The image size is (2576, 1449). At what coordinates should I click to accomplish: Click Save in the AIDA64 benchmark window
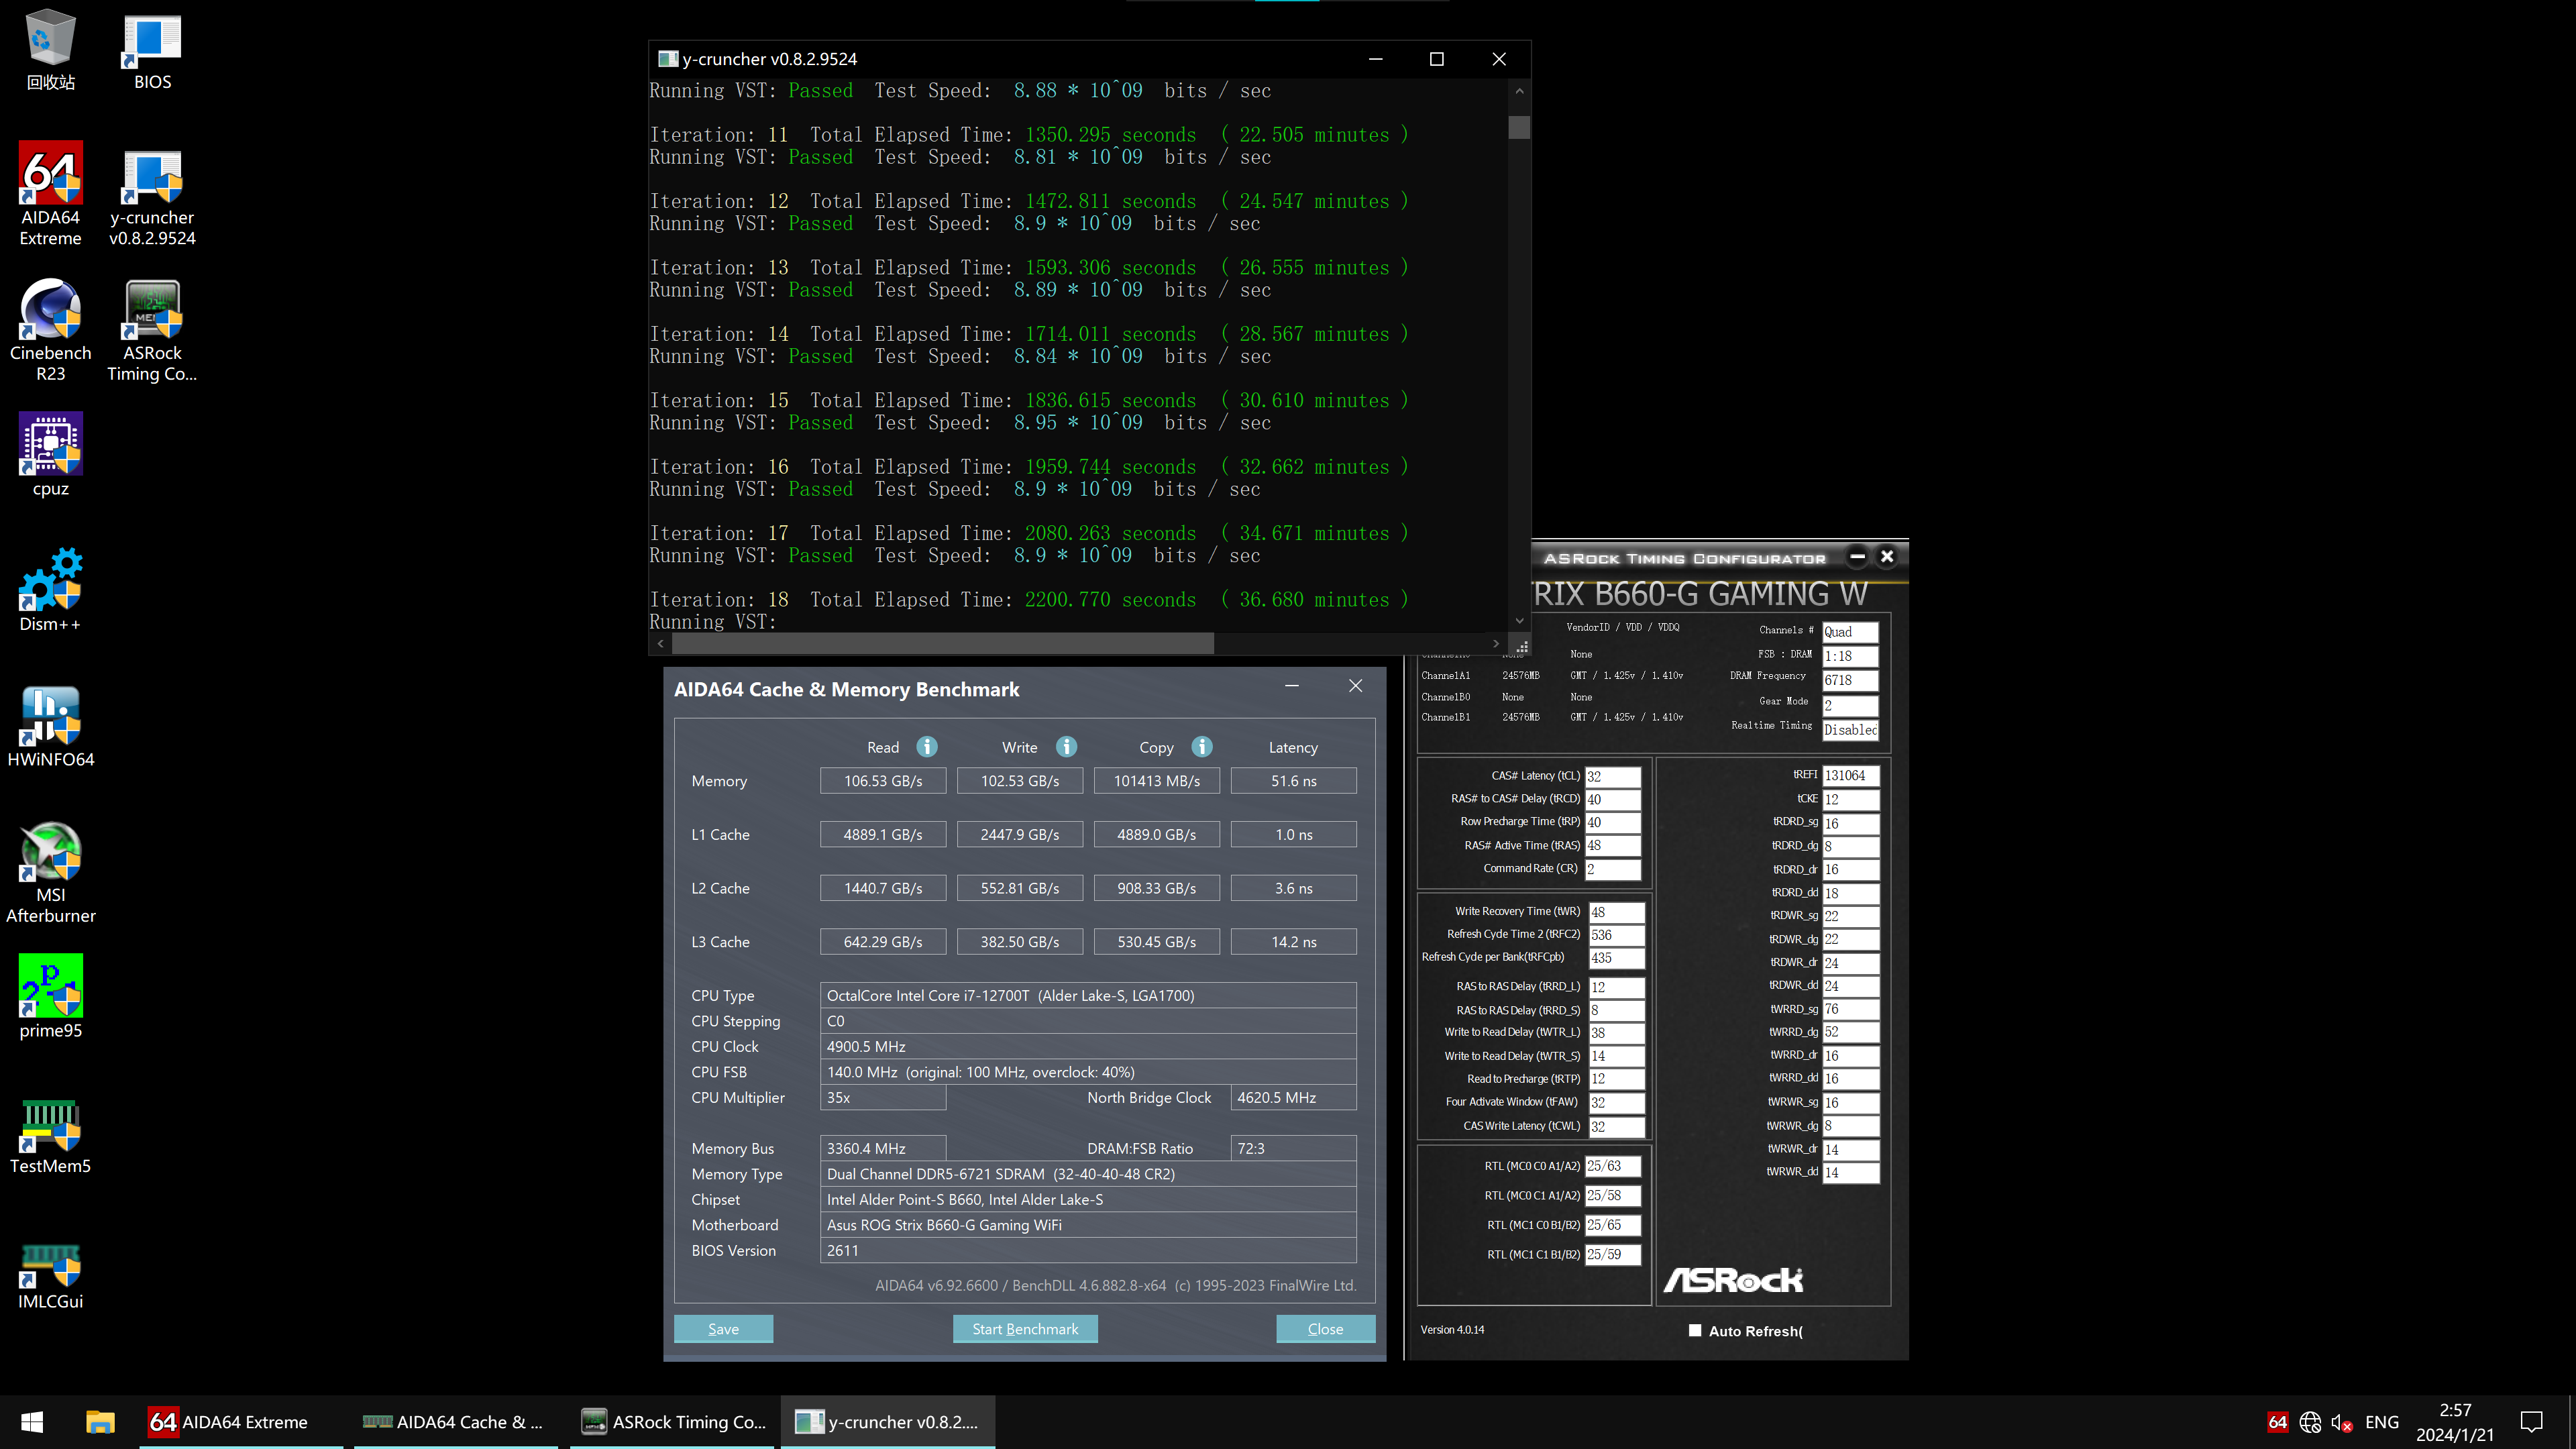723,1329
